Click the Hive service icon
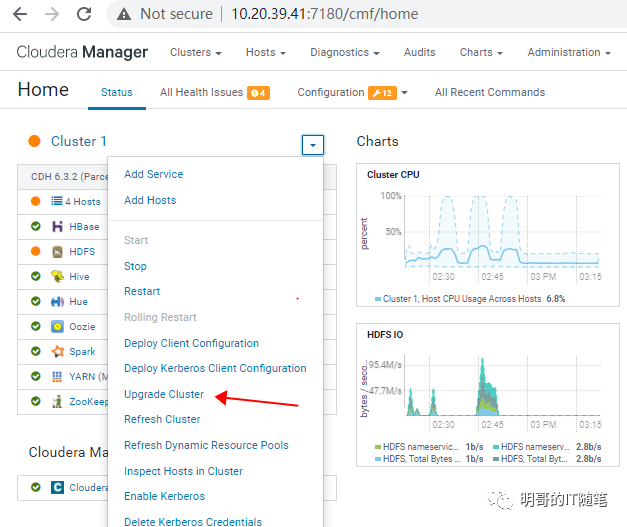The image size is (627, 527). point(58,277)
